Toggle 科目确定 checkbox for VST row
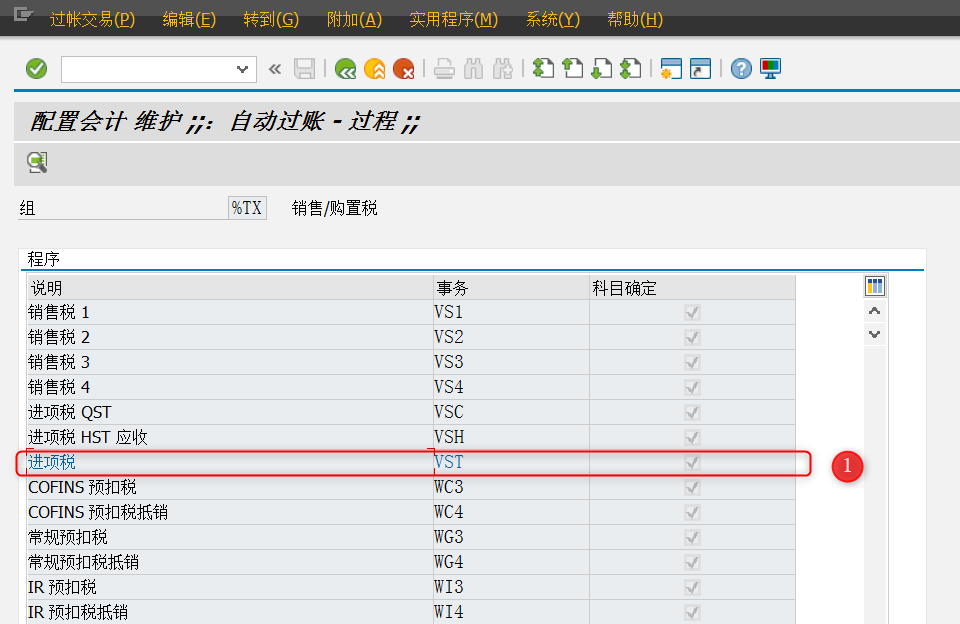The height and width of the screenshot is (624, 960). tap(692, 462)
